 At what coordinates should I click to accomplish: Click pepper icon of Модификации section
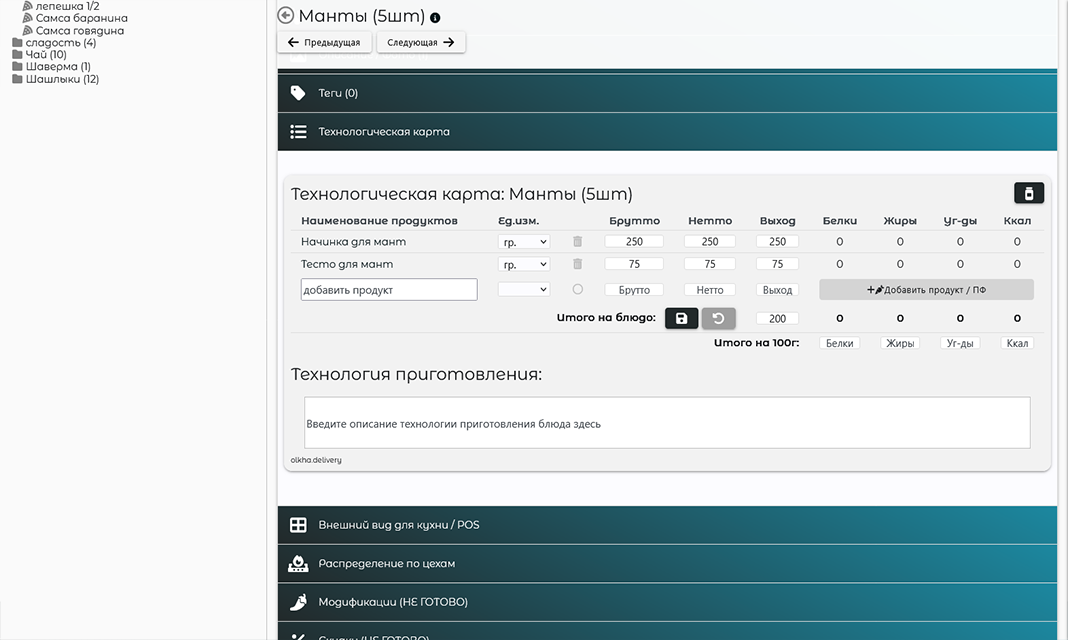coord(298,602)
